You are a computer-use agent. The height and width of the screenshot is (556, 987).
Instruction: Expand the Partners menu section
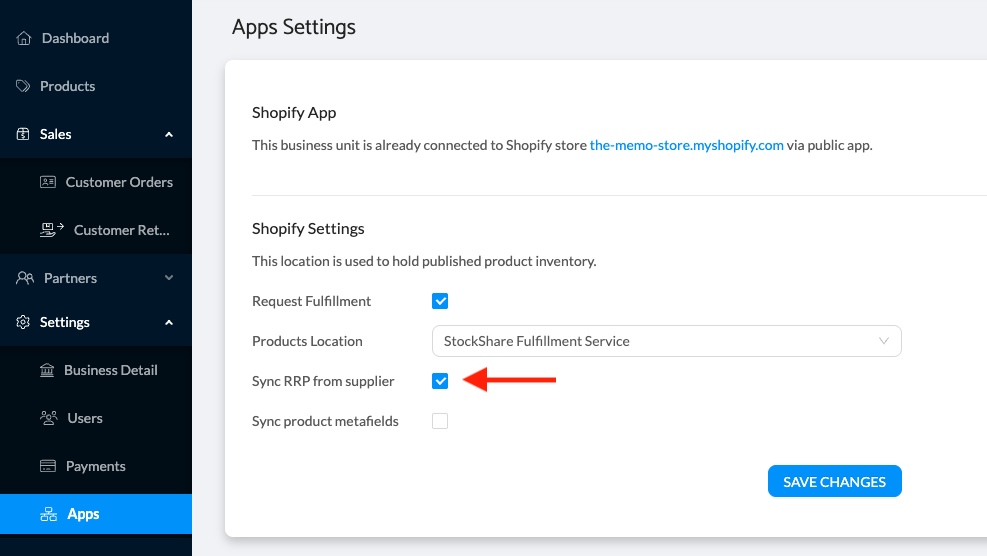(x=169, y=278)
